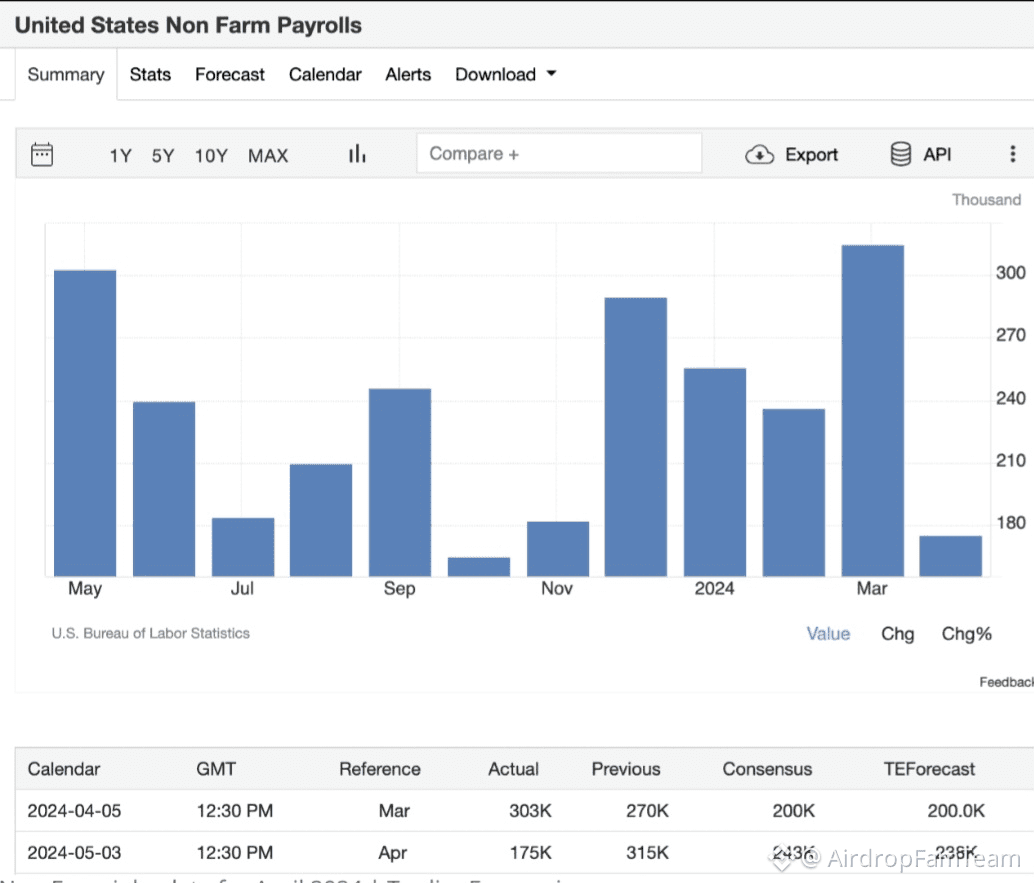This screenshot has width=1034, height=883.
Task: Show the MAX time range
Action: tap(268, 155)
